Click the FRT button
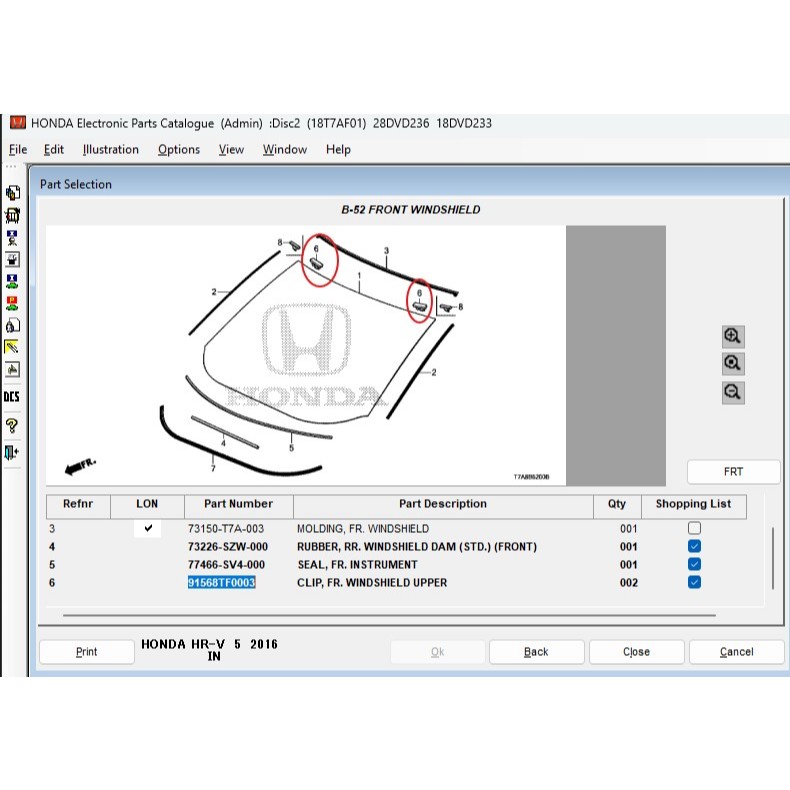 [x=734, y=472]
